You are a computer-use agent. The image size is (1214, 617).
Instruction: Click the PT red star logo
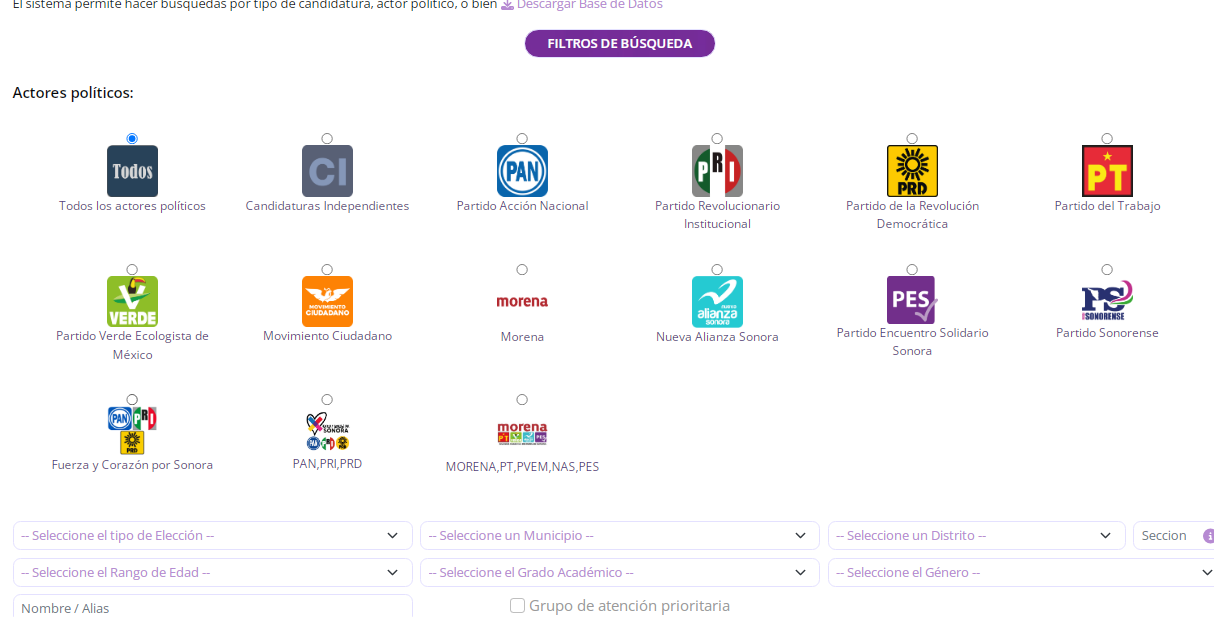point(1107,171)
